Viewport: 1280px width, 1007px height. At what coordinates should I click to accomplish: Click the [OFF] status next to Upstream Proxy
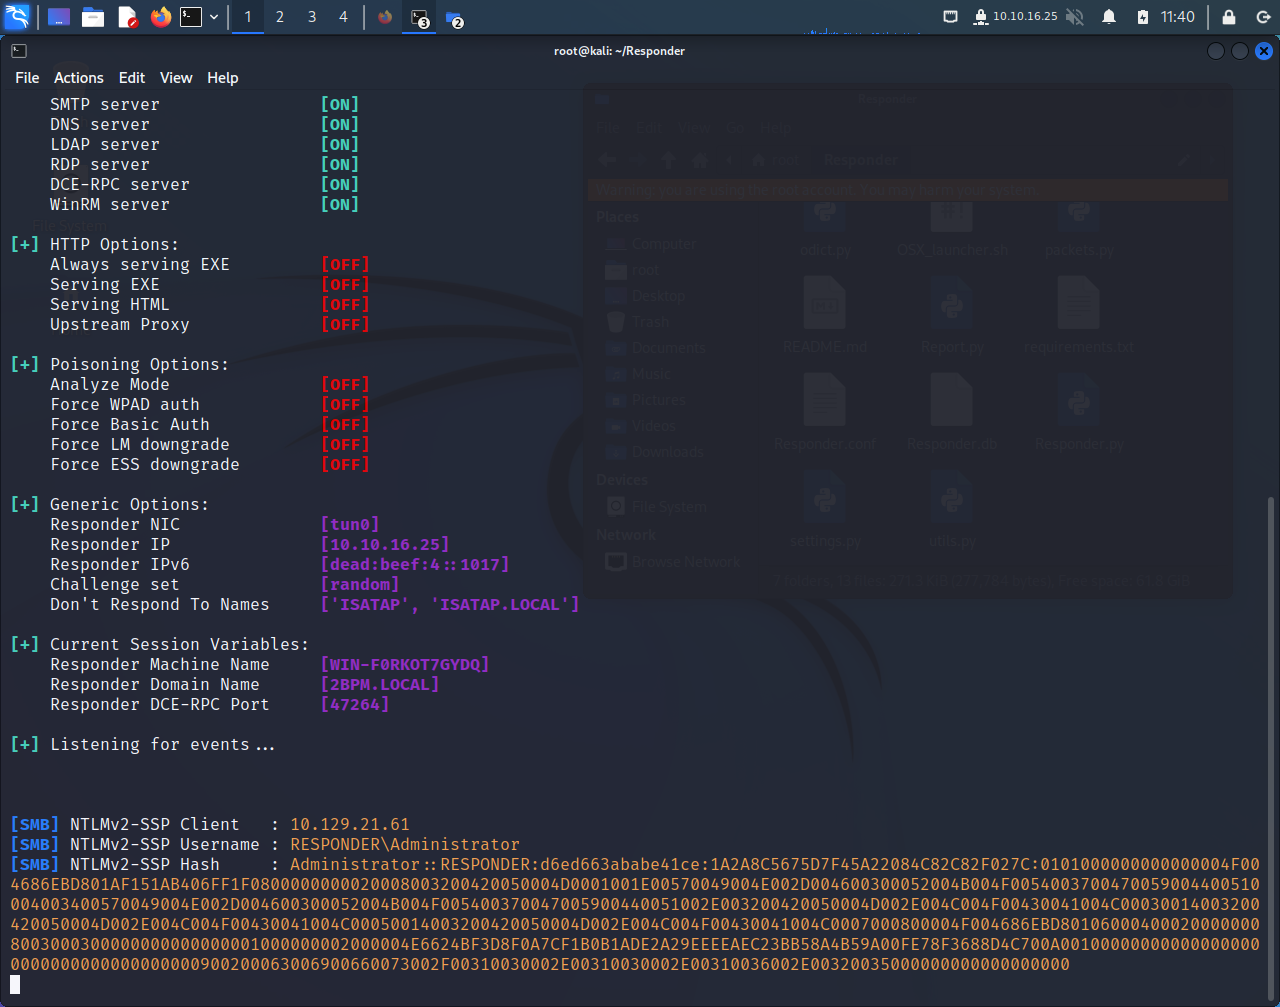345,325
